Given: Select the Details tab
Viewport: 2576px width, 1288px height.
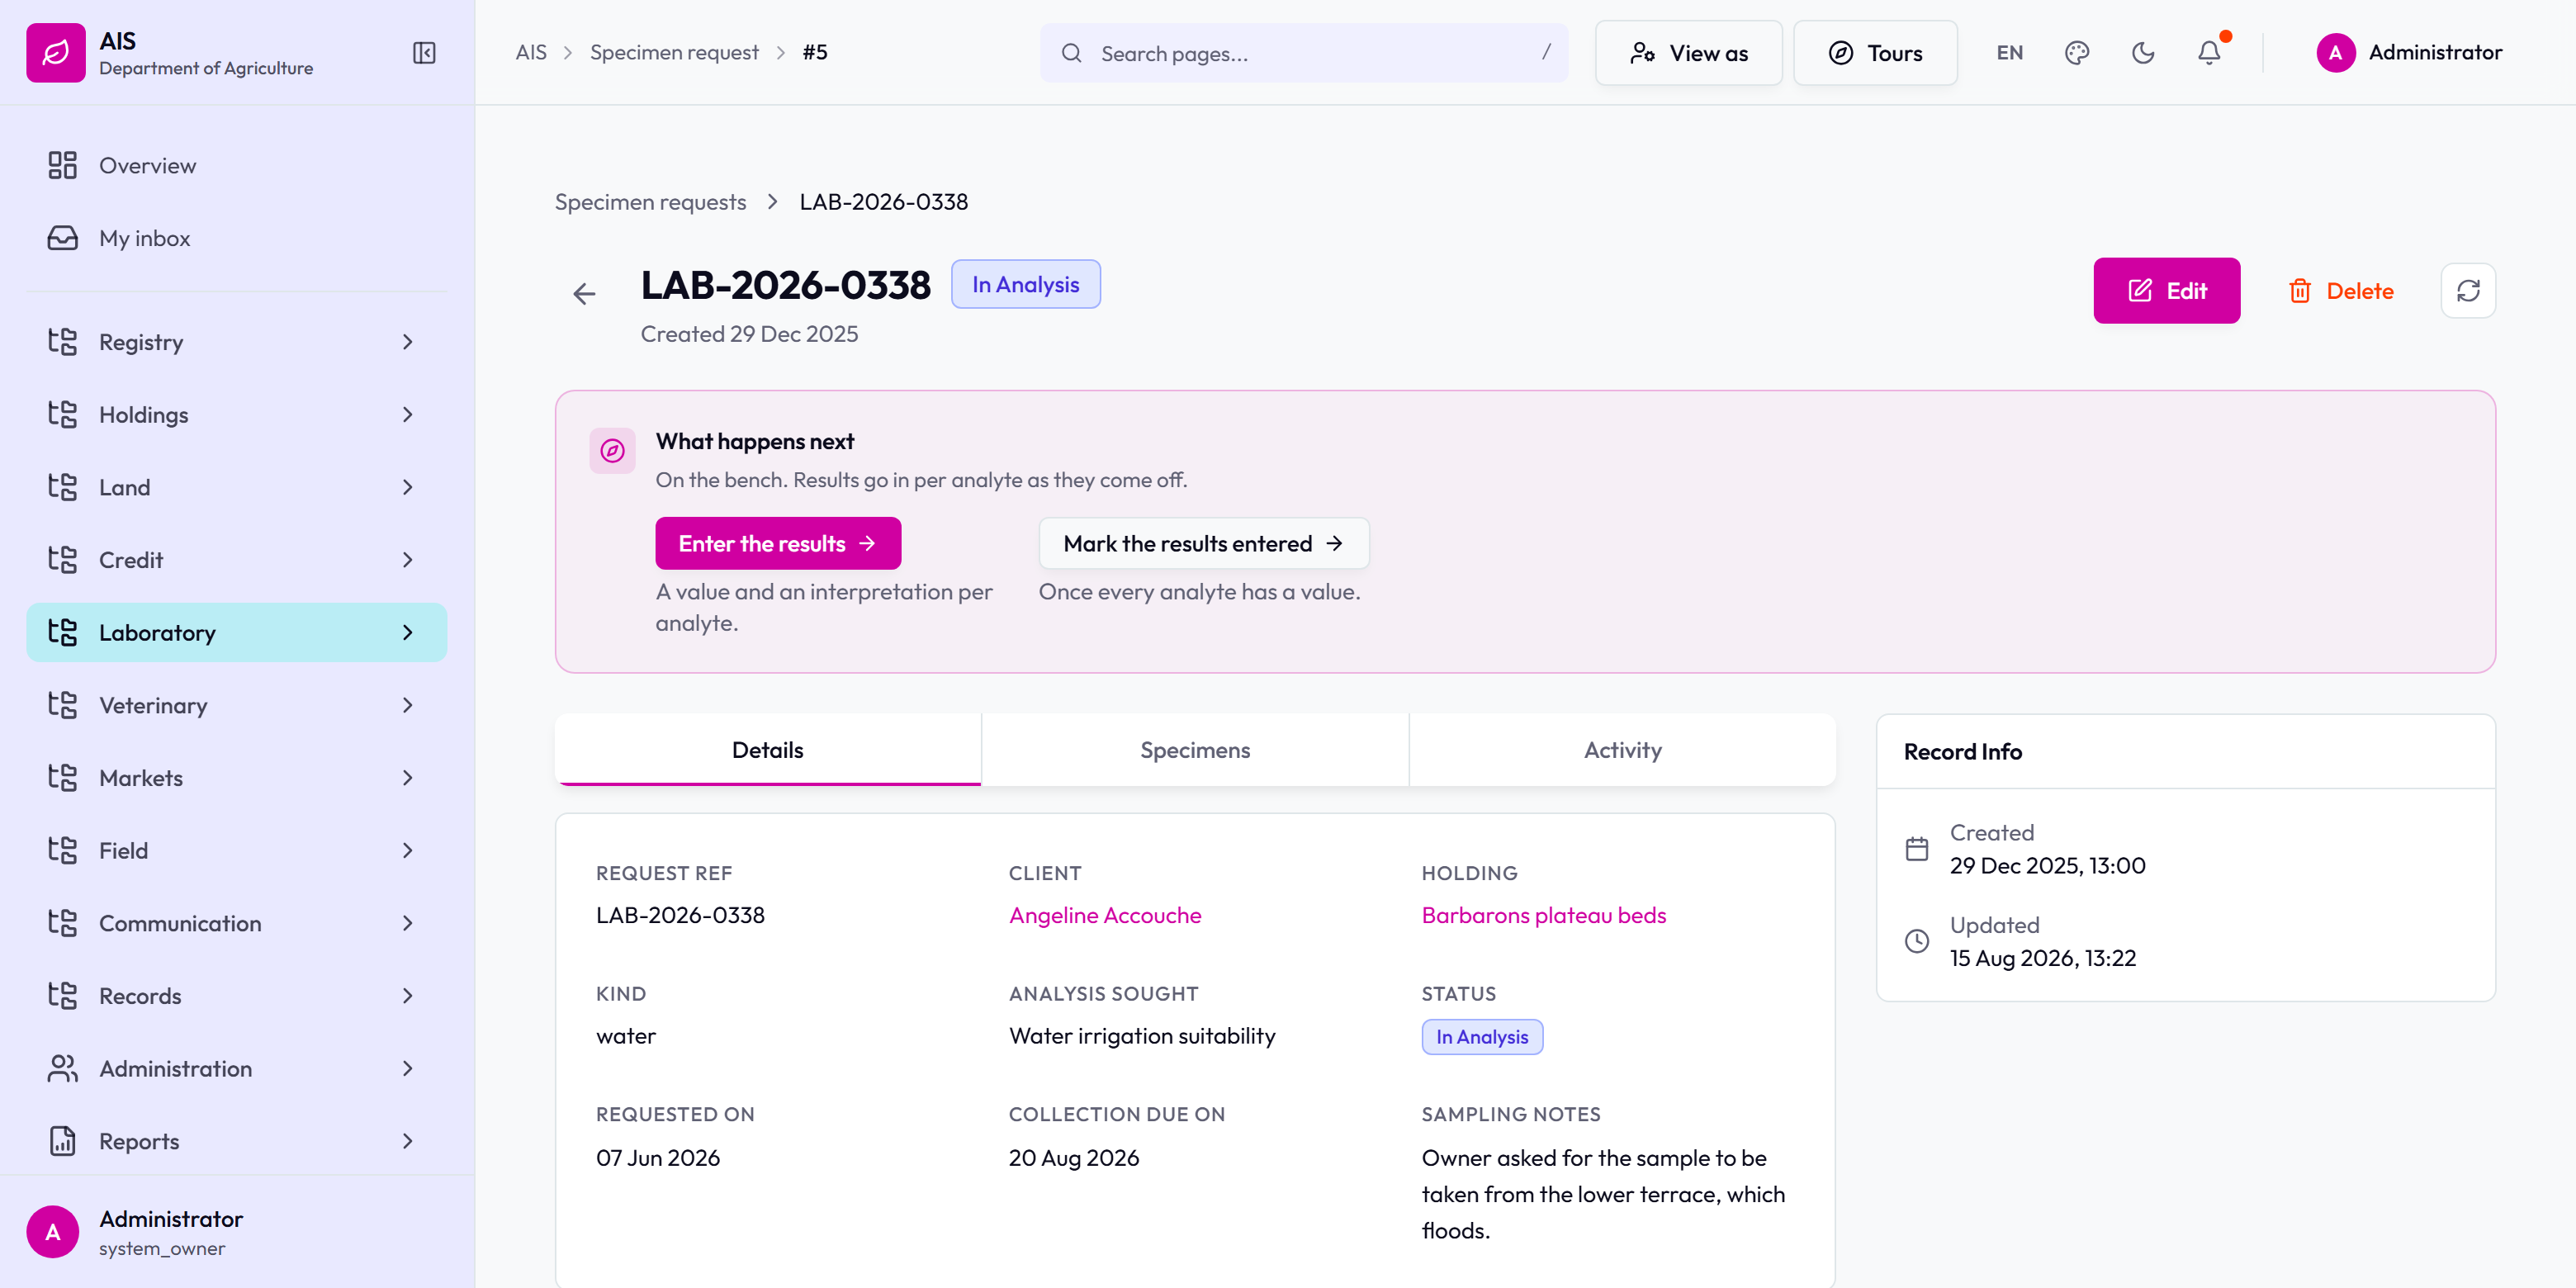Looking at the screenshot, I should click(x=768, y=750).
